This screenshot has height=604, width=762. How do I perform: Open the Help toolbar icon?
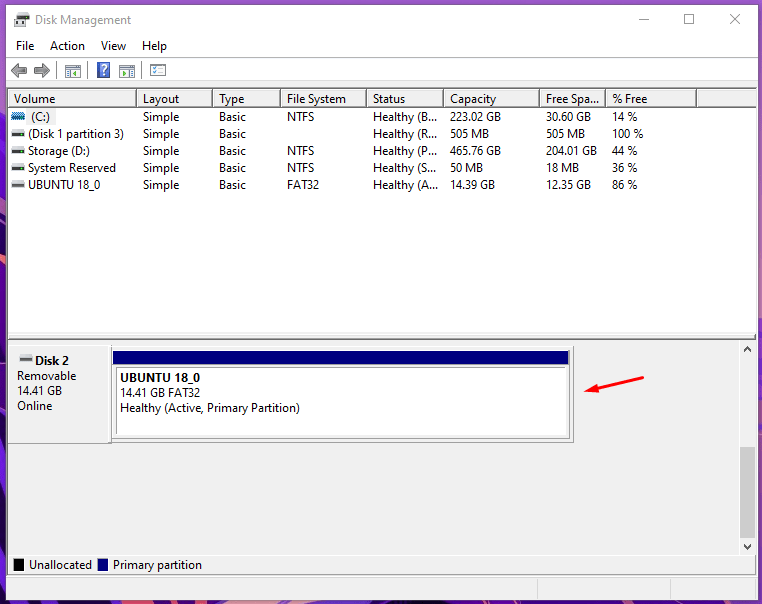click(x=103, y=70)
